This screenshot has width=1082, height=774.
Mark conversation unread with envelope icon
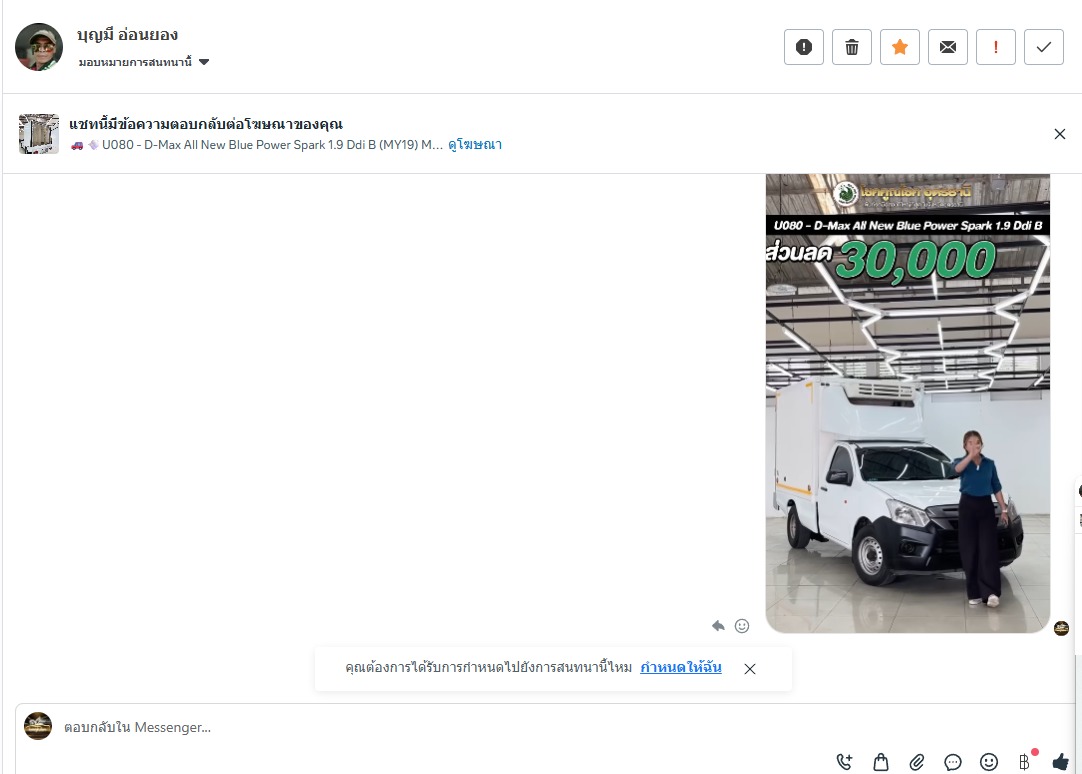click(x=947, y=47)
